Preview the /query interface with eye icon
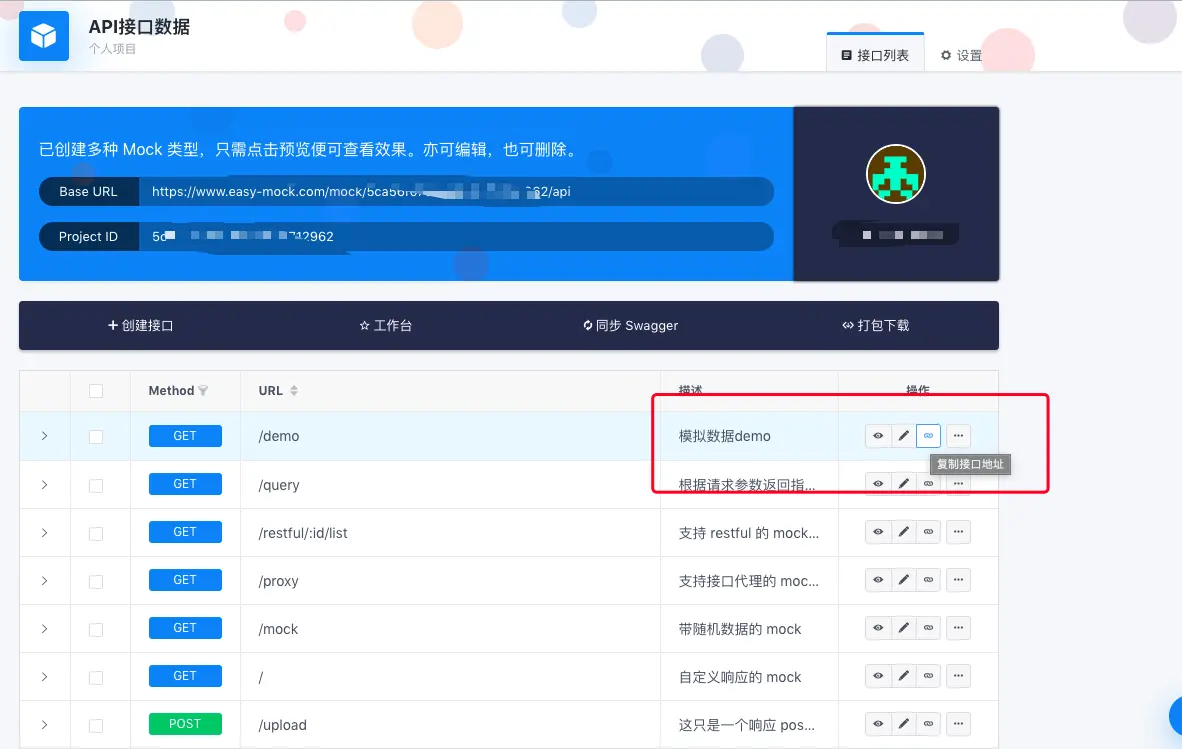 [x=877, y=484]
